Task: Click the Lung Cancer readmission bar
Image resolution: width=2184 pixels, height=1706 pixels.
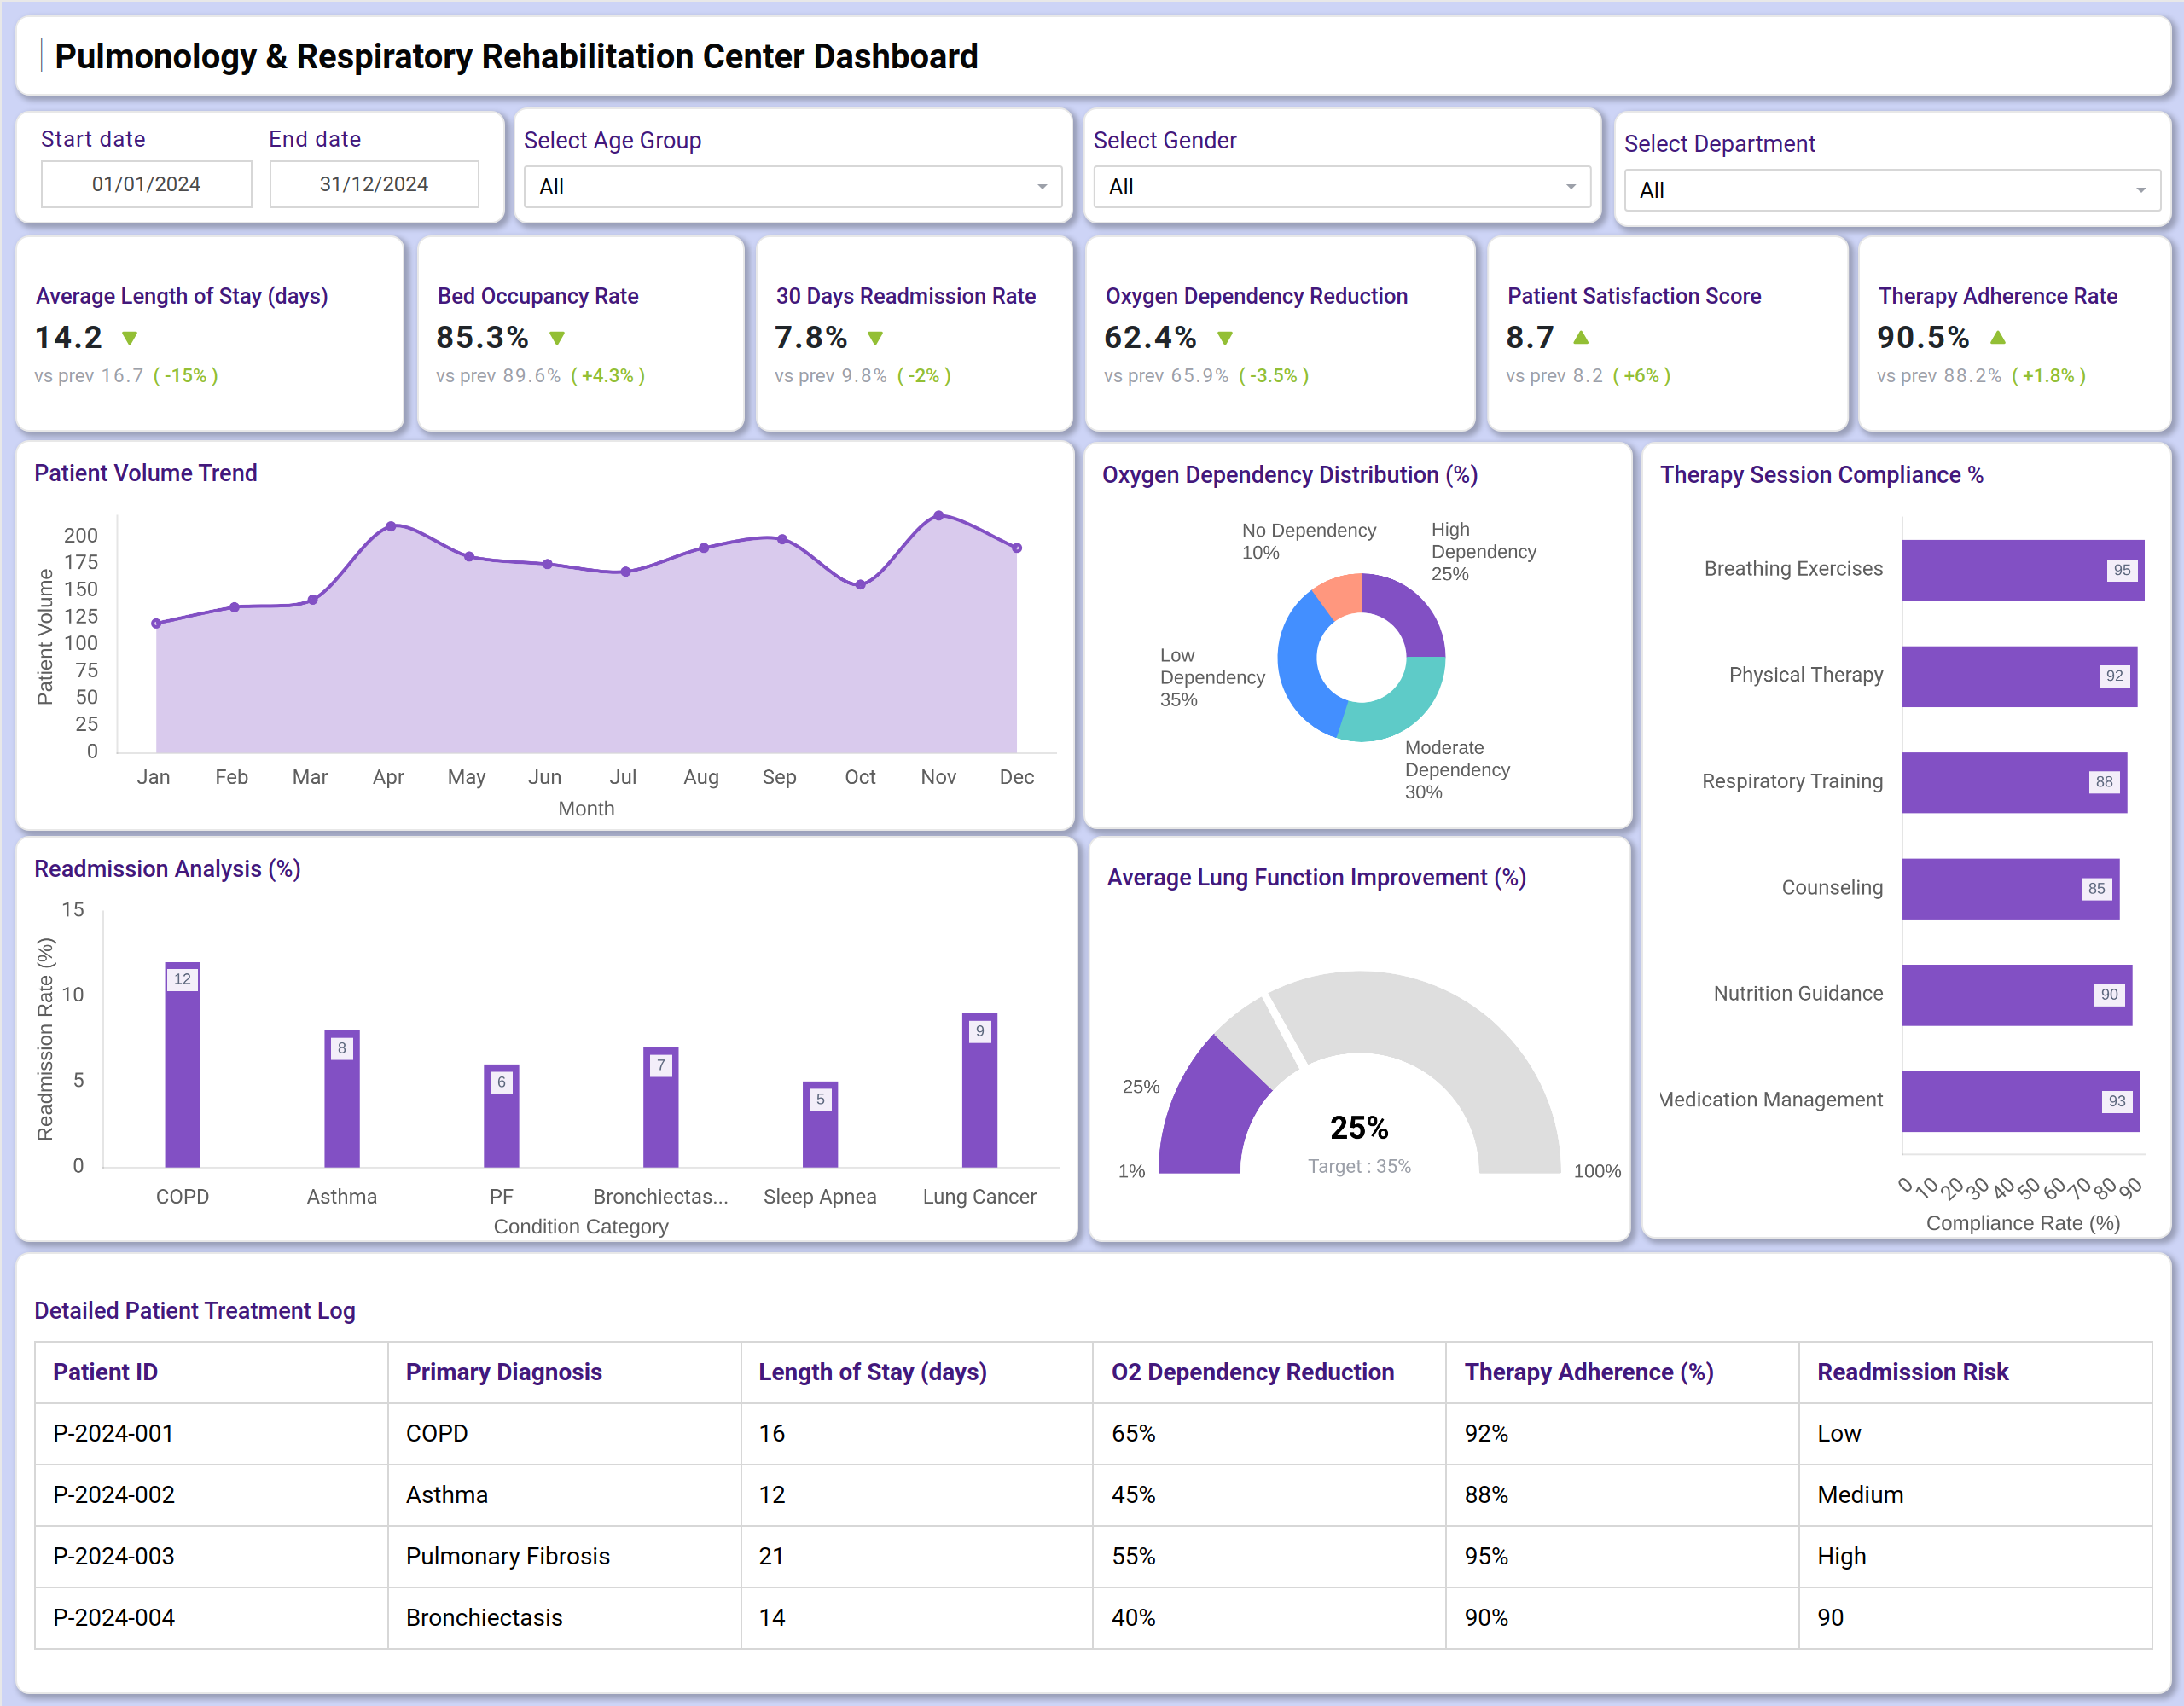Action: pyautogui.click(x=980, y=1090)
